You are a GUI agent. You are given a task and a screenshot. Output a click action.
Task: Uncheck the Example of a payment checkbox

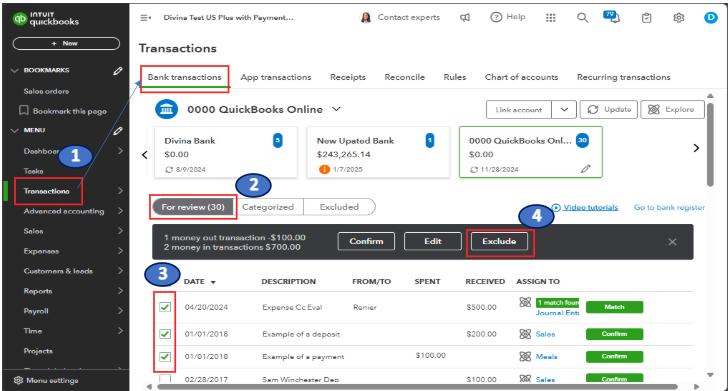(x=165, y=357)
